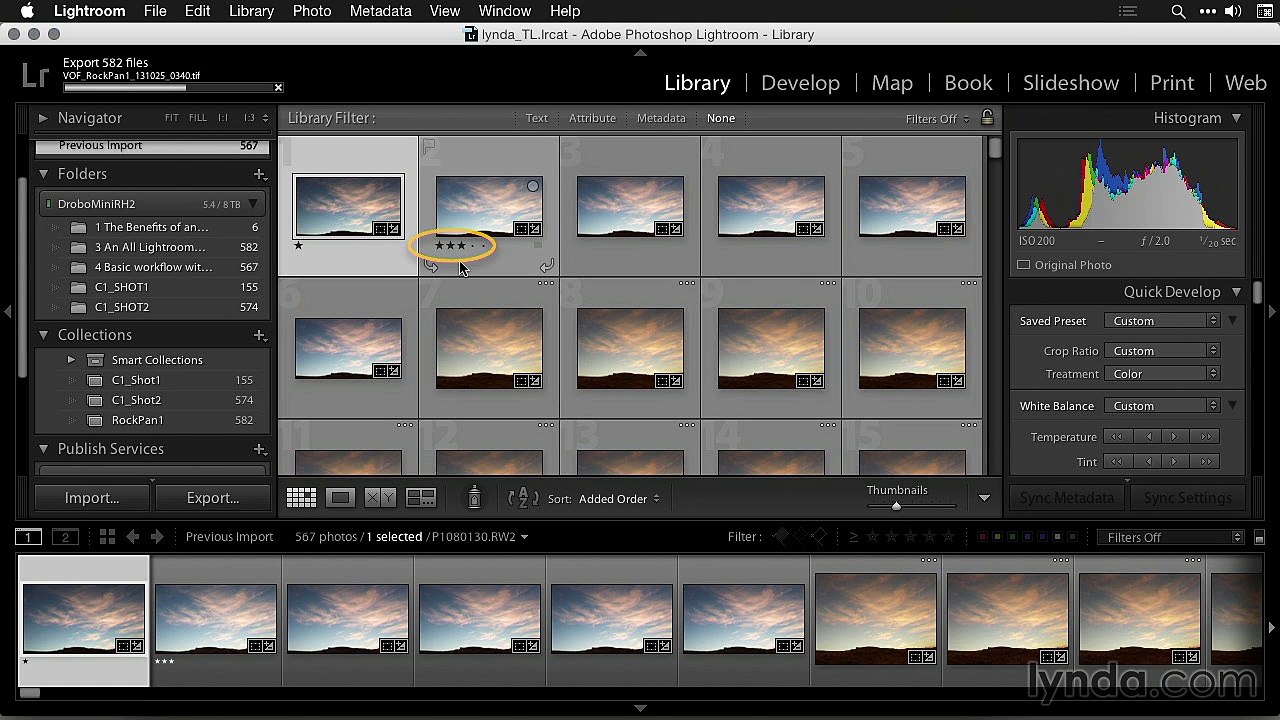The width and height of the screenshot is (1280, 720).
Task: Open the Photo menu
Action: pos(312,11)
